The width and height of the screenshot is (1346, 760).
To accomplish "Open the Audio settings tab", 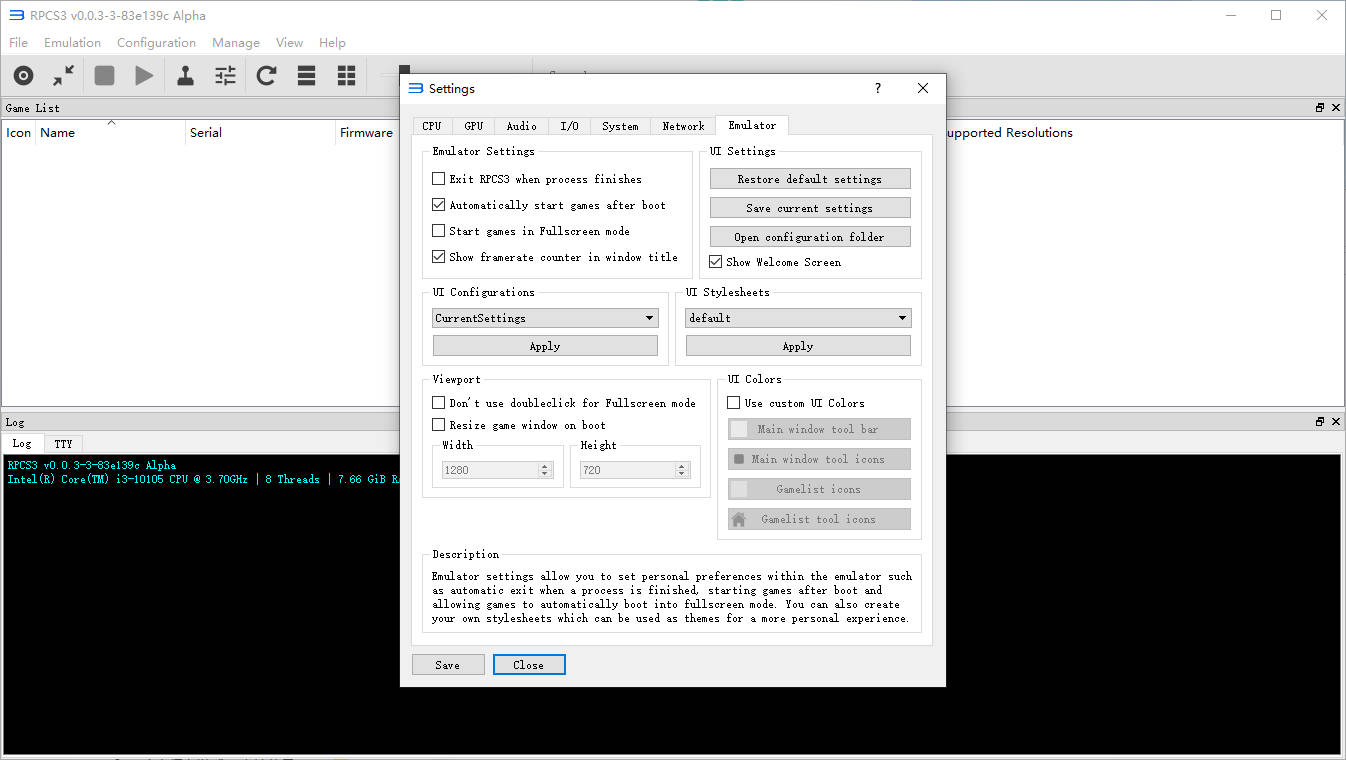I will coord(521,126).
